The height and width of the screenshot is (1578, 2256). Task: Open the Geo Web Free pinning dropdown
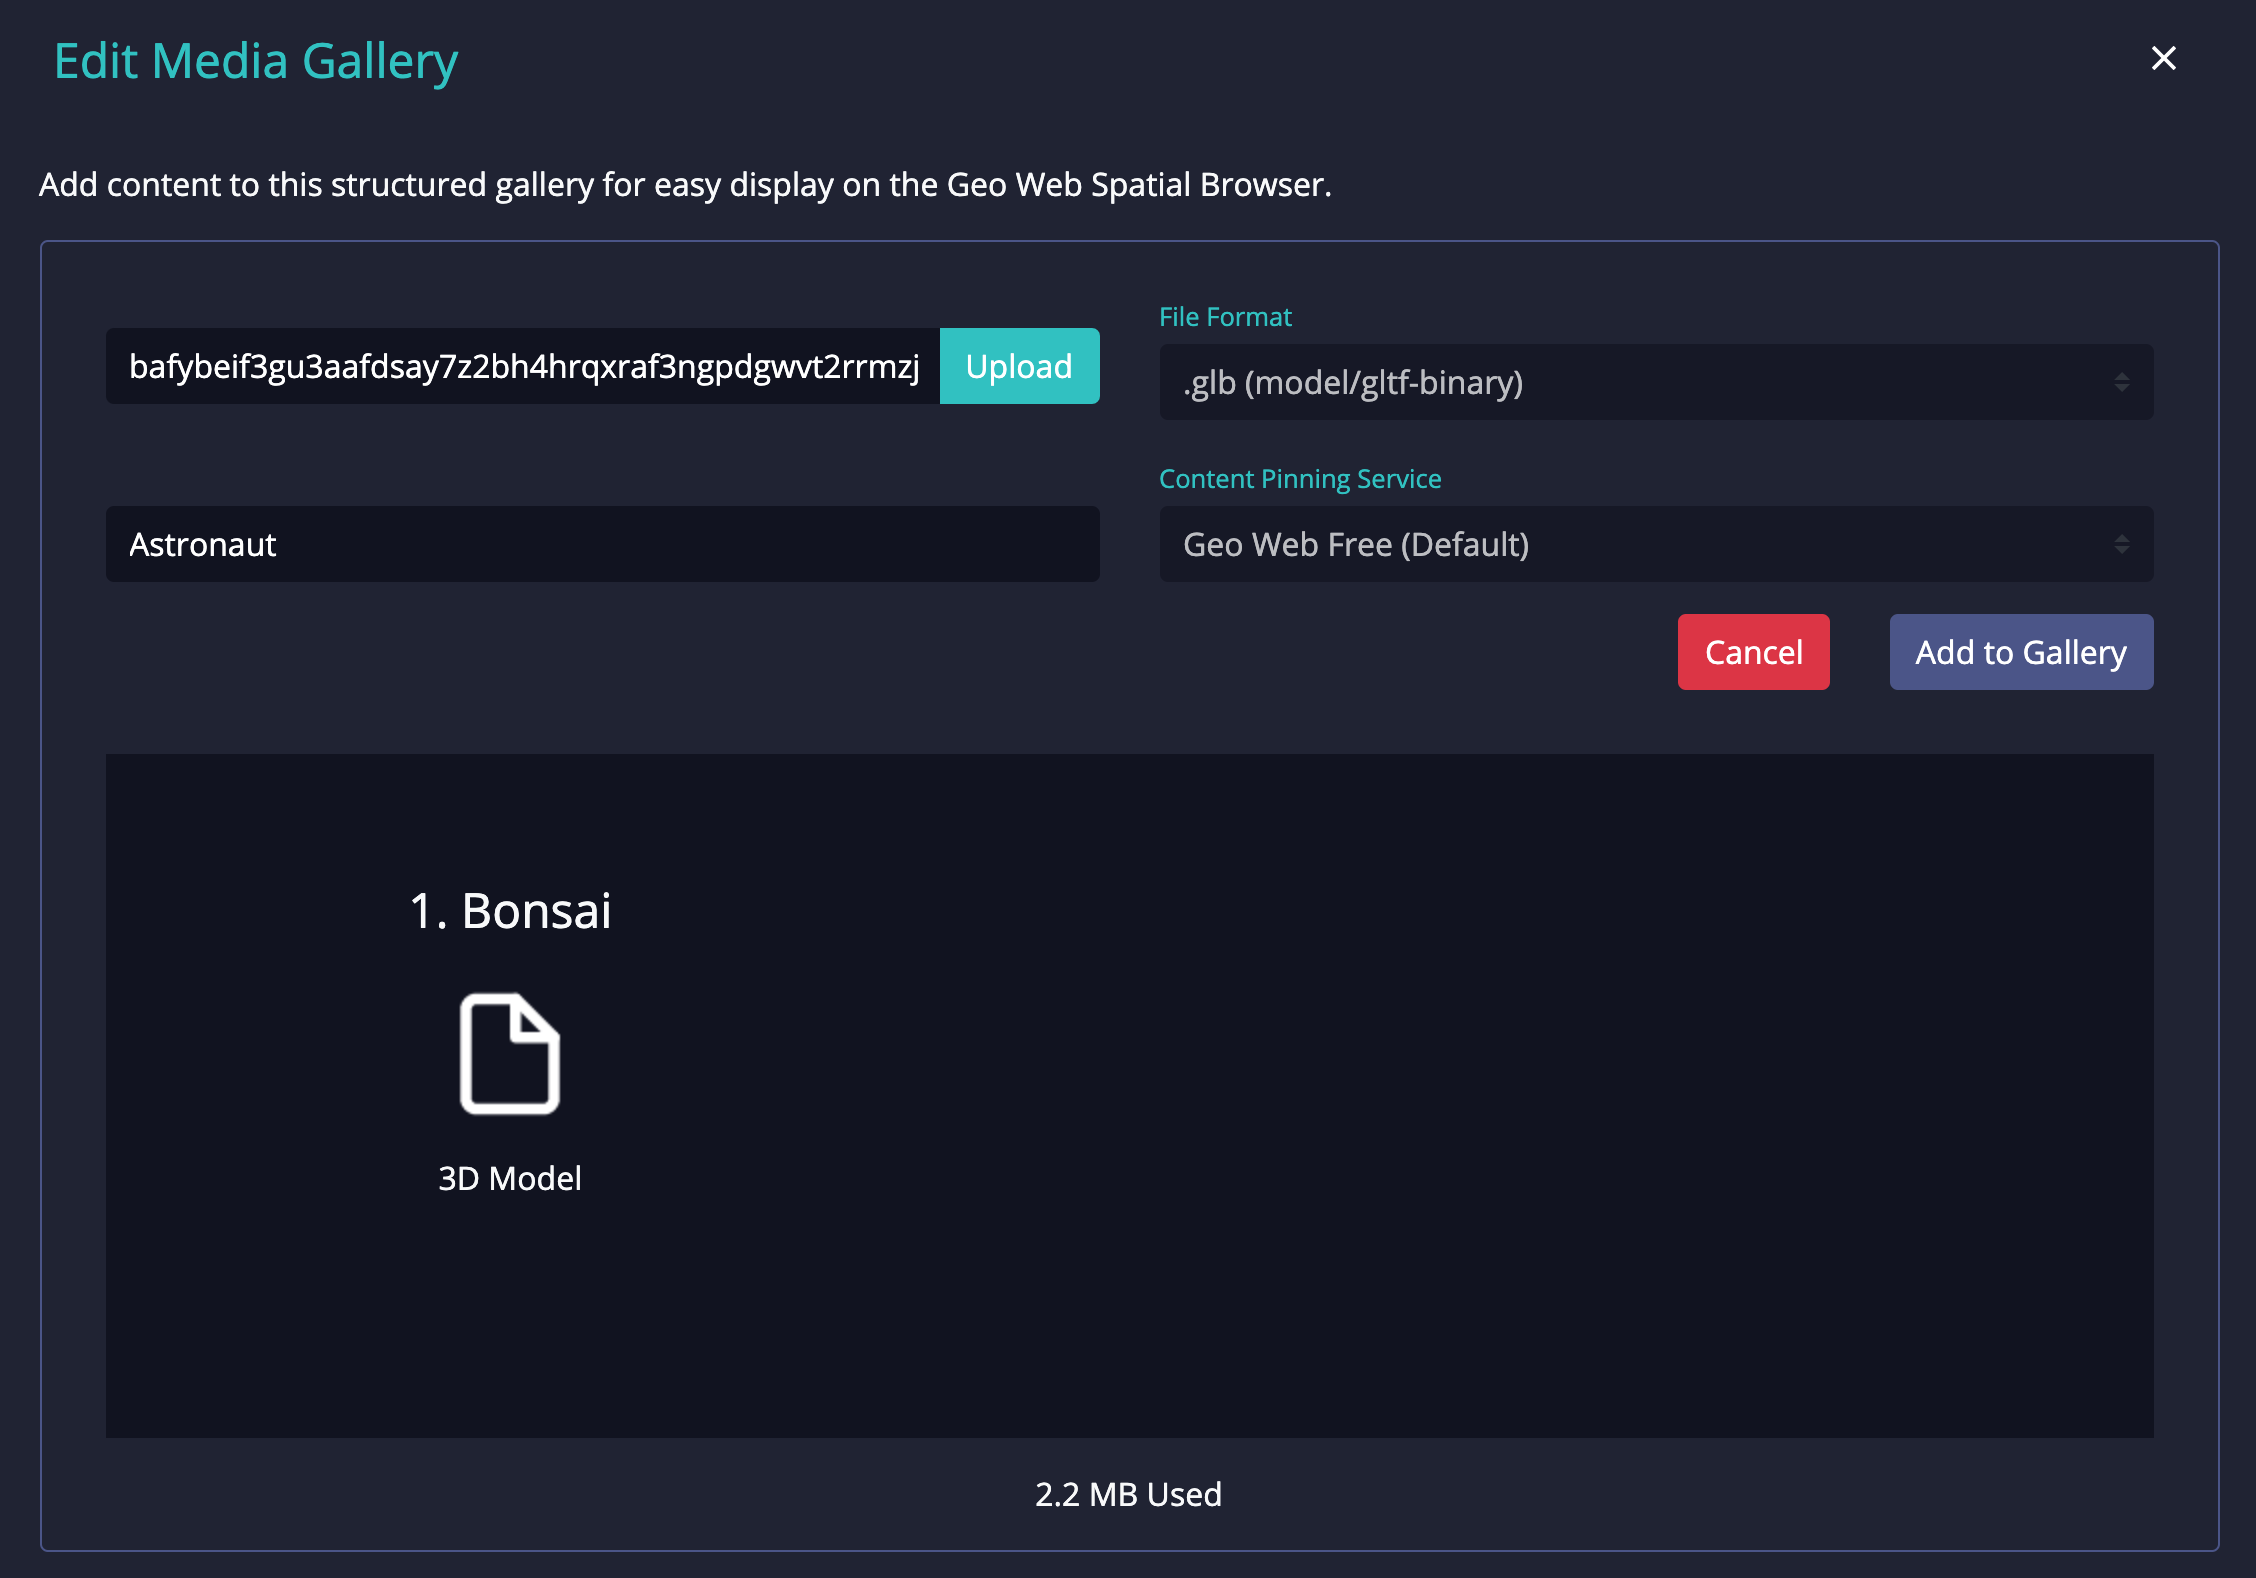(1640, 544)
